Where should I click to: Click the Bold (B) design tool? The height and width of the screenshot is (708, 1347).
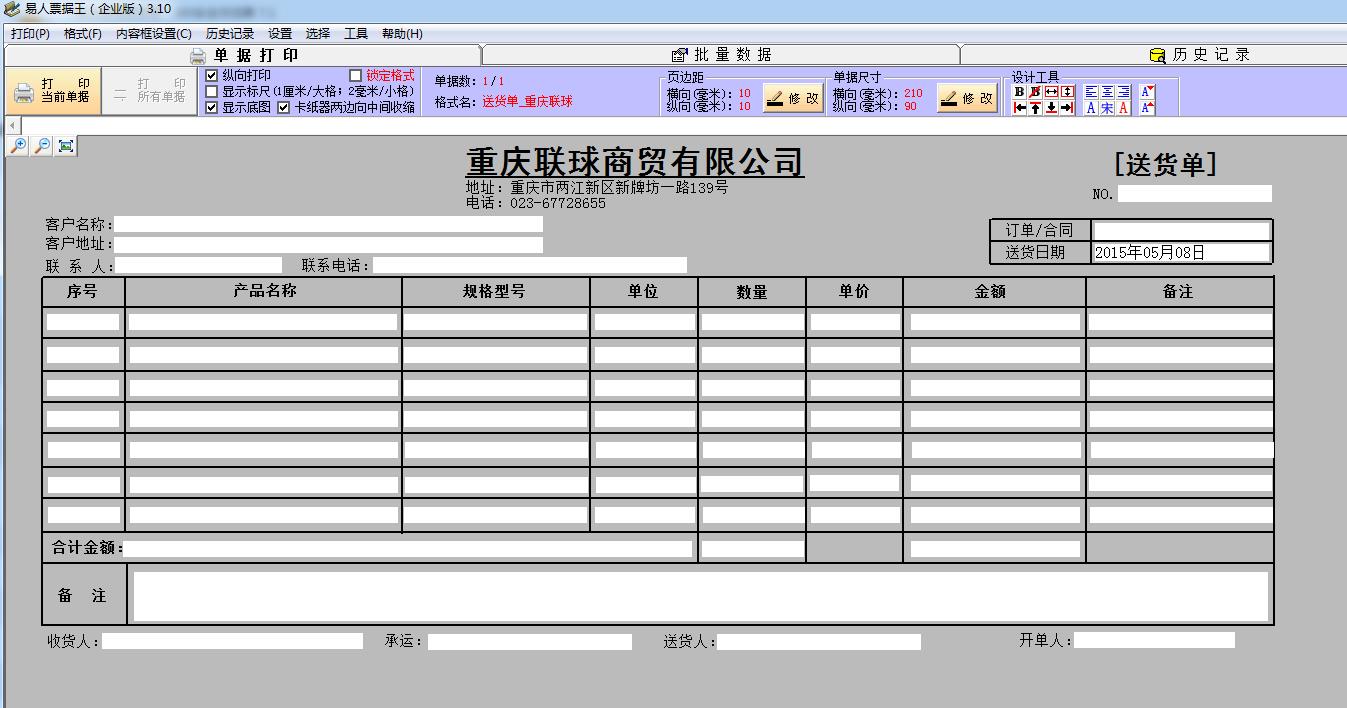(x=1020, y=91)
